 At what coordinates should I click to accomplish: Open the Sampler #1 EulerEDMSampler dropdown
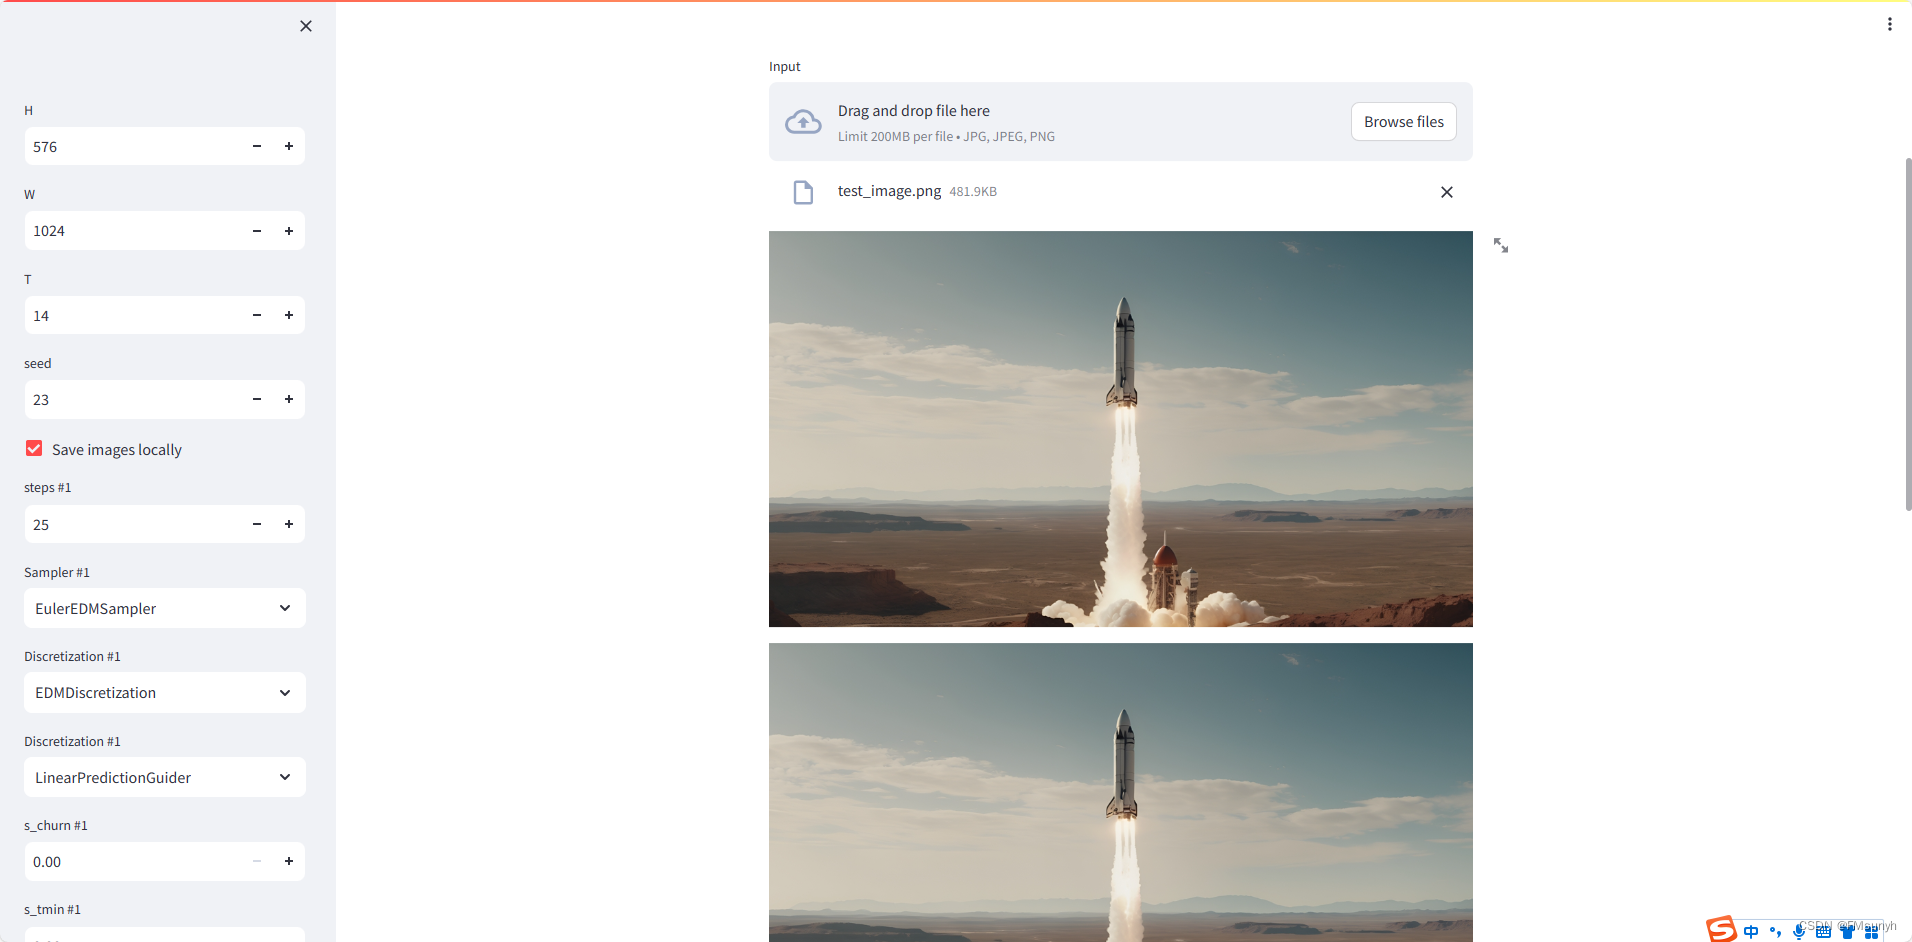(x=165, y=608)
